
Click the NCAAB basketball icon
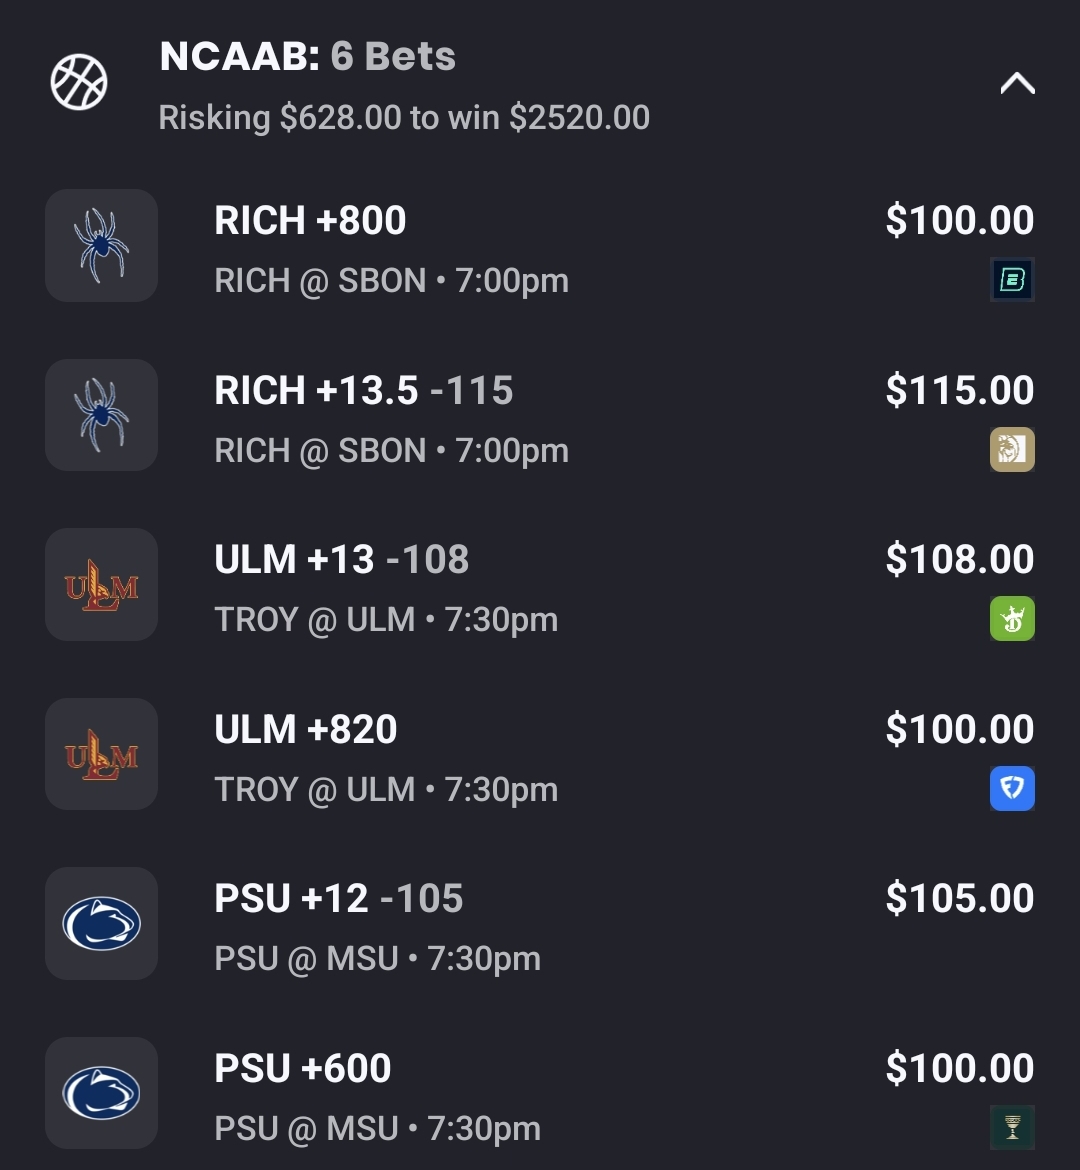tap(79, 82)
